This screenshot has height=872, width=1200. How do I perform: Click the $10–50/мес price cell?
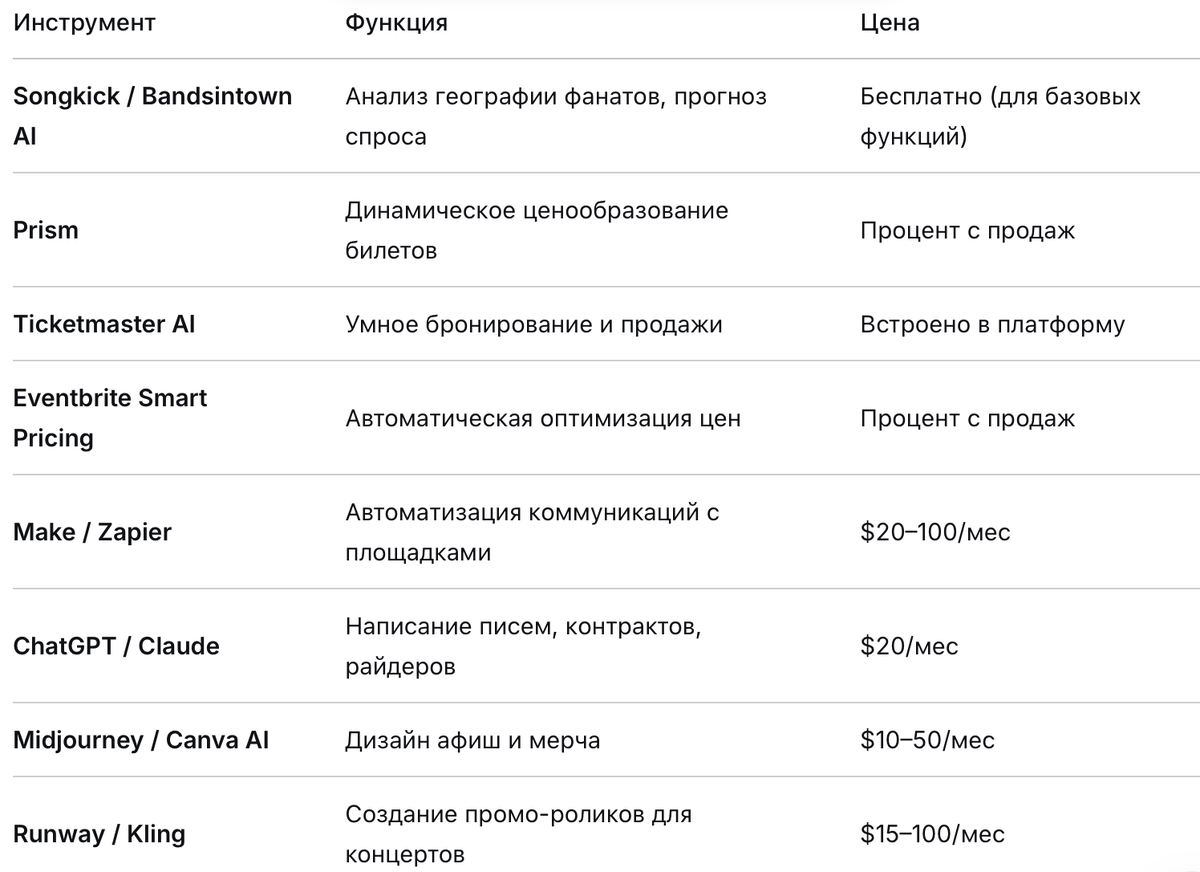(x=927, y=740)
